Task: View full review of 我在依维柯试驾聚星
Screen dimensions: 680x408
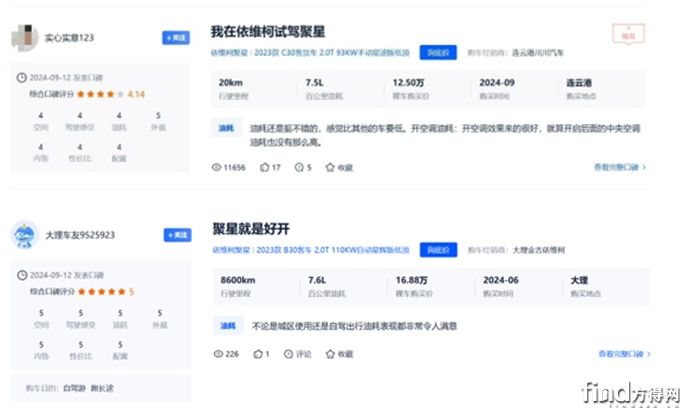Action: [620, 167]
